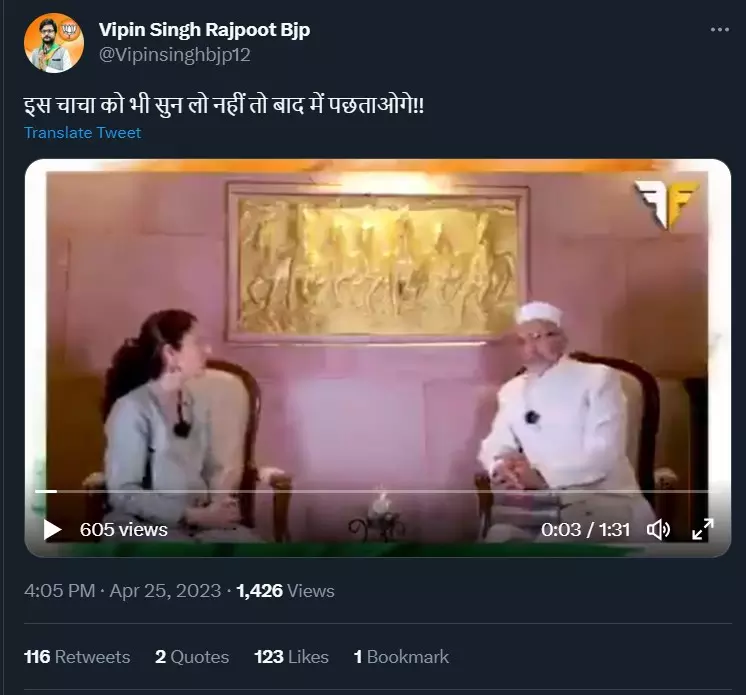Show the 123 Likes list

pyautogui.click(x=291, y=657)
